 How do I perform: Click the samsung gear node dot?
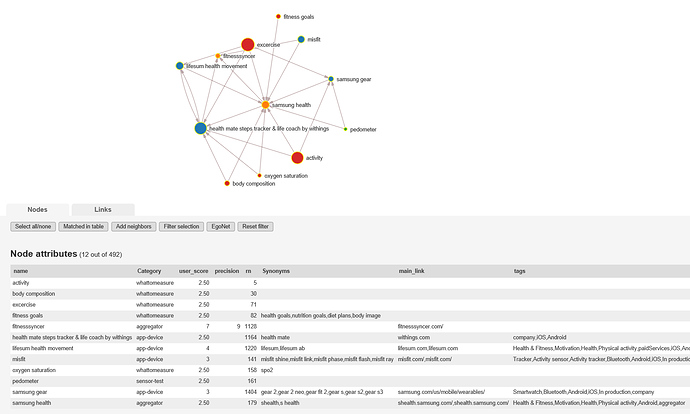(x=331, y=79)
